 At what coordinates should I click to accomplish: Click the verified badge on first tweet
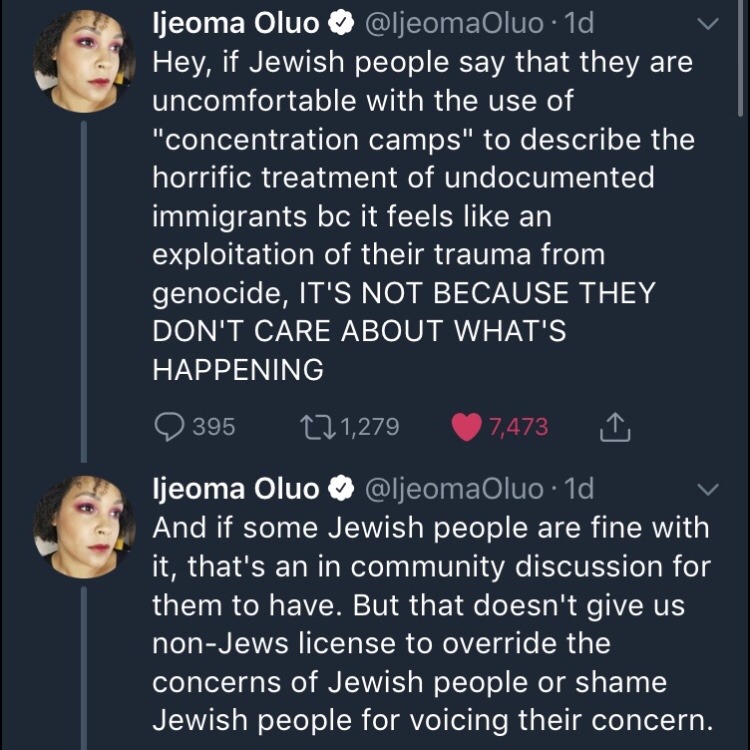(341, 22)
